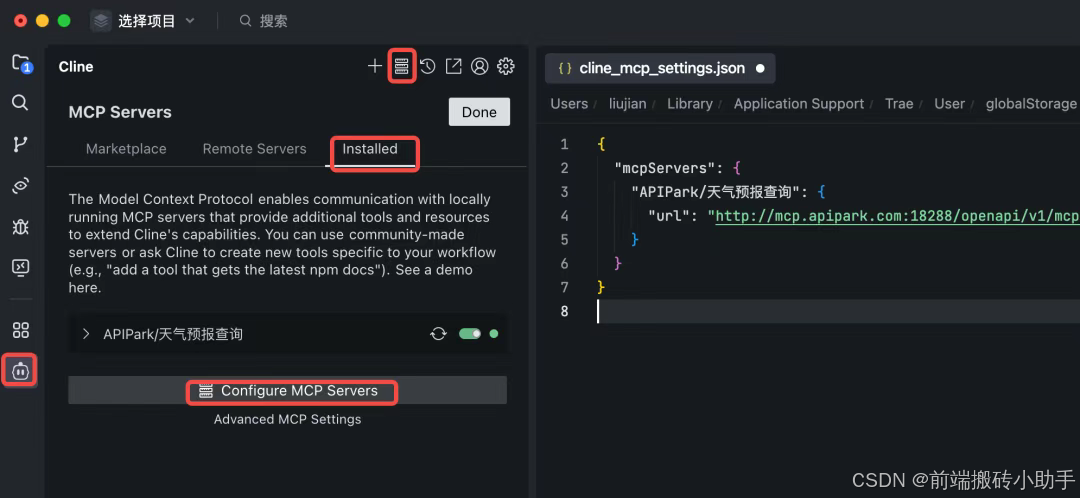The width and height of the screenshot is (1080, 498).
Task: Open Cline in editor popout icon
Action: (453, 66)
